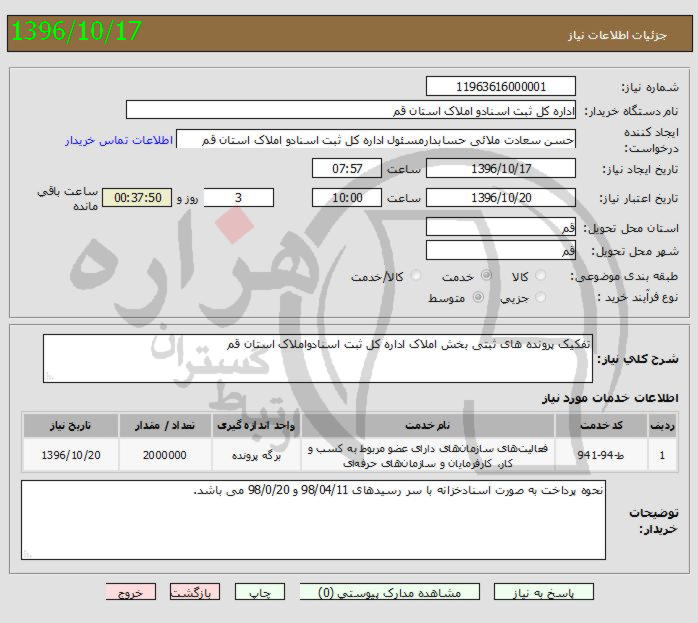The image size is (698, 623).
Task: Click the نام خدمت column header
Action: coord(428,425)
